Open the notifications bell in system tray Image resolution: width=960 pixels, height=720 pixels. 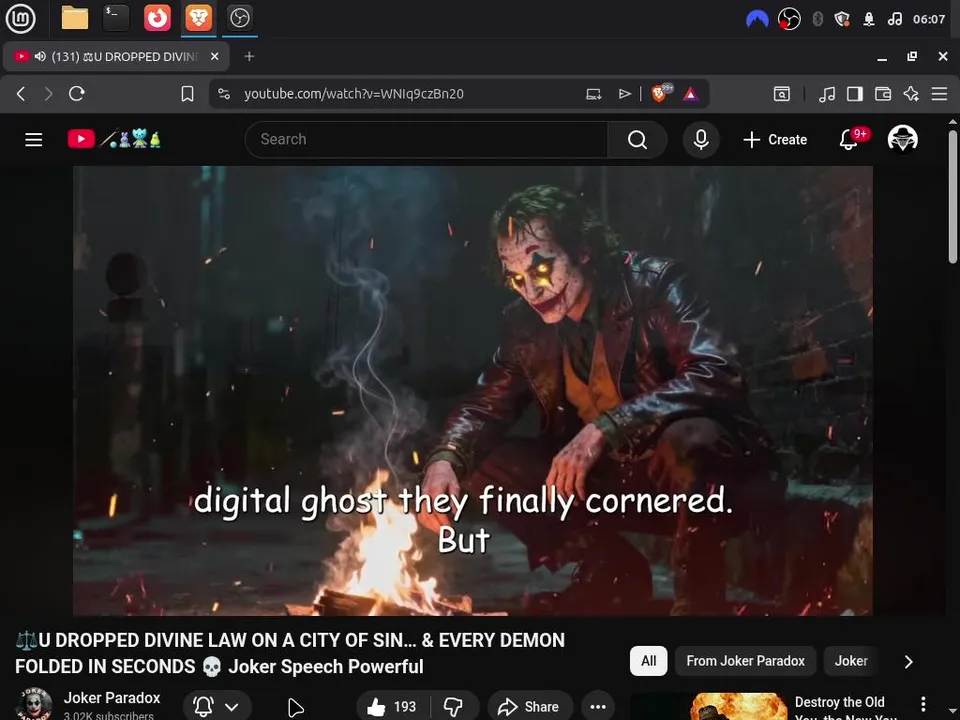[x=868, y=20]
